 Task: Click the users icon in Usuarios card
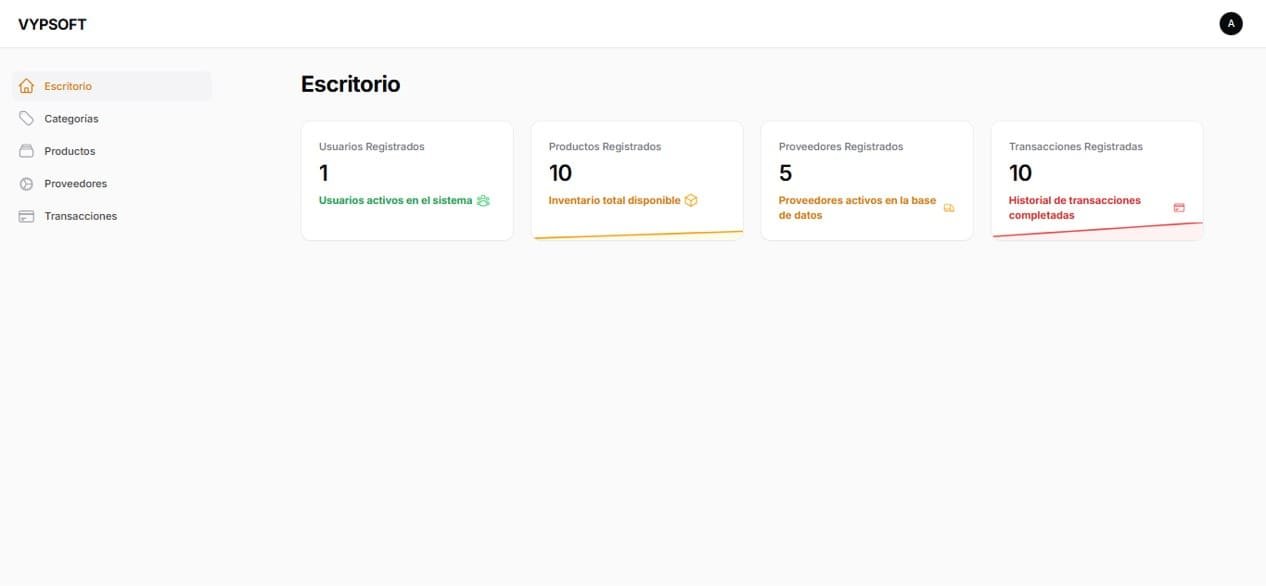click(x=483, y=201)
